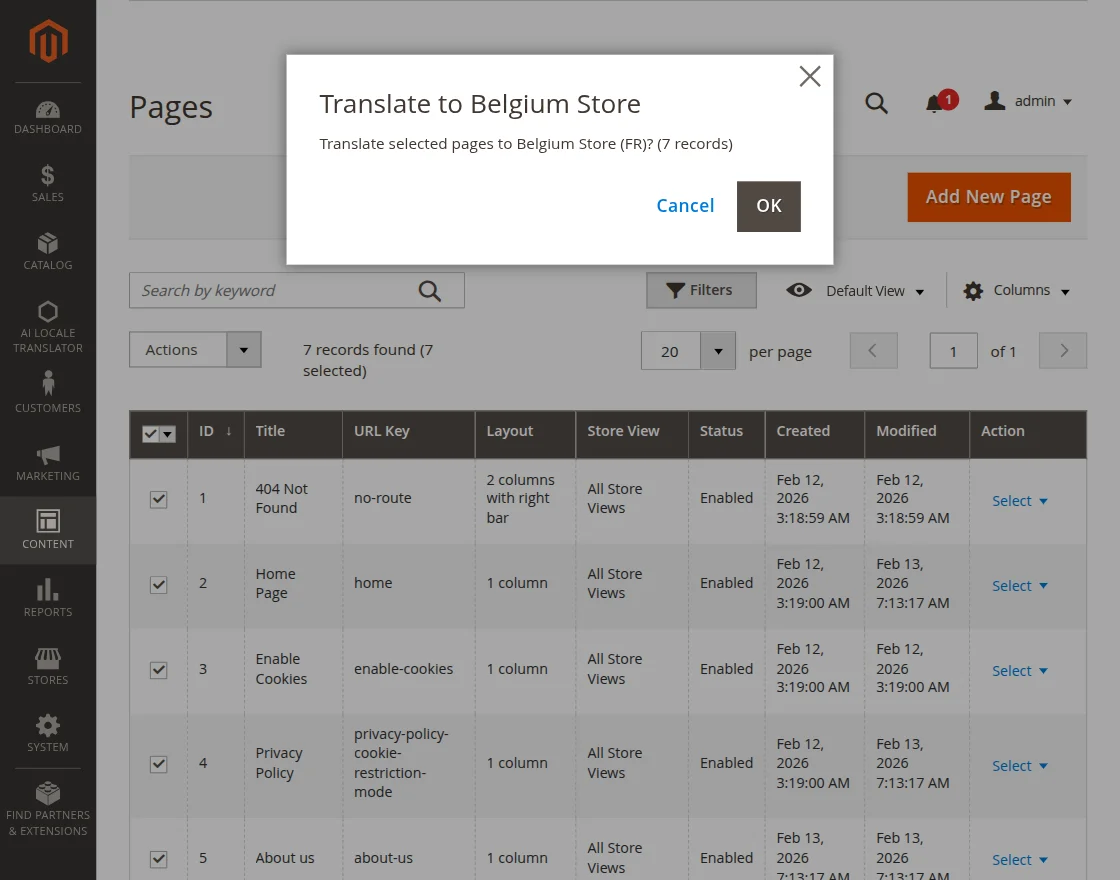Click the Magento logo icon
Screen dimensions: 1120x880
point(48,41)
